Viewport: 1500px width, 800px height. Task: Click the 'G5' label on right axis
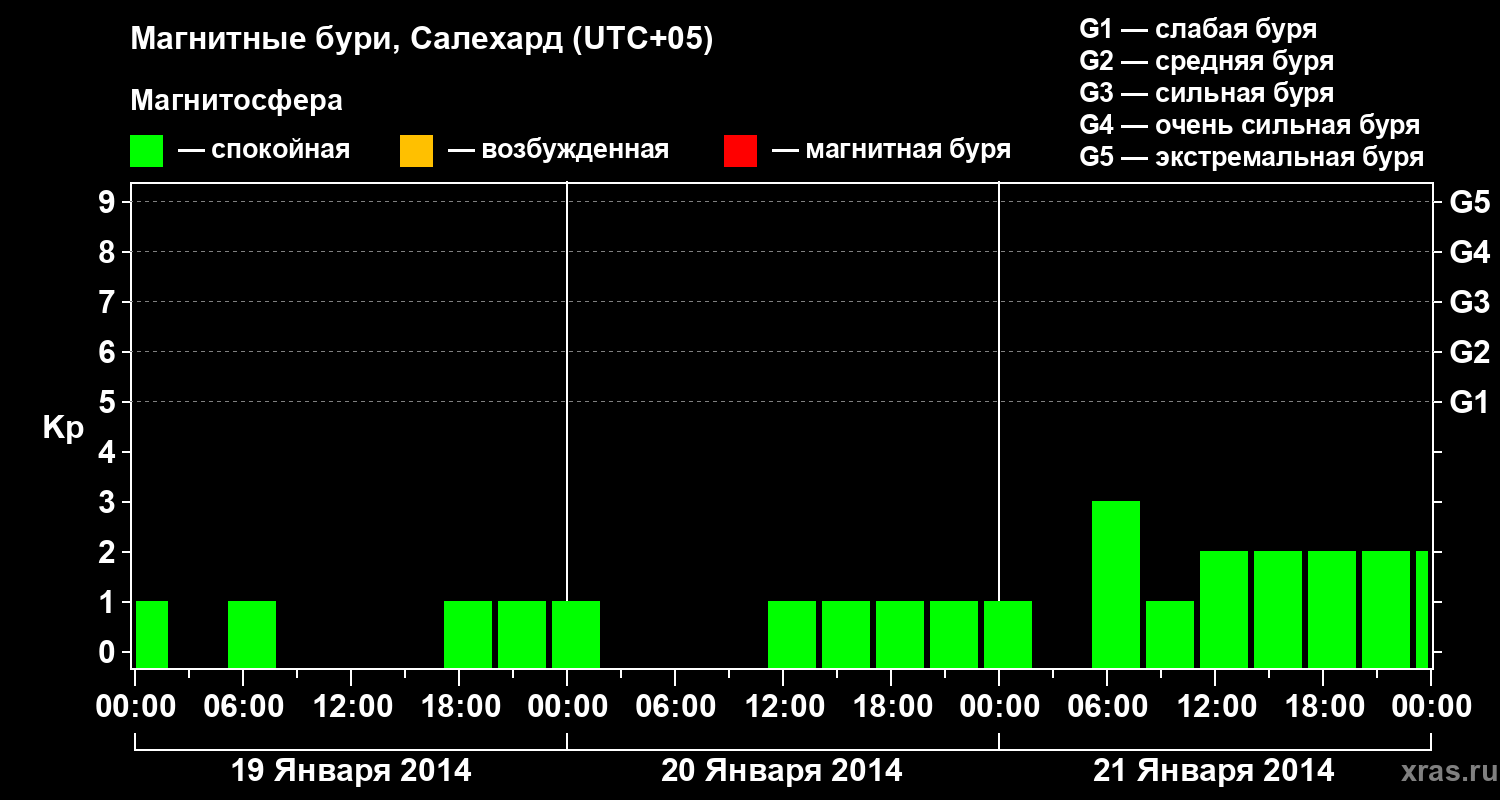pyautogui.click(x=1469, y=203)
